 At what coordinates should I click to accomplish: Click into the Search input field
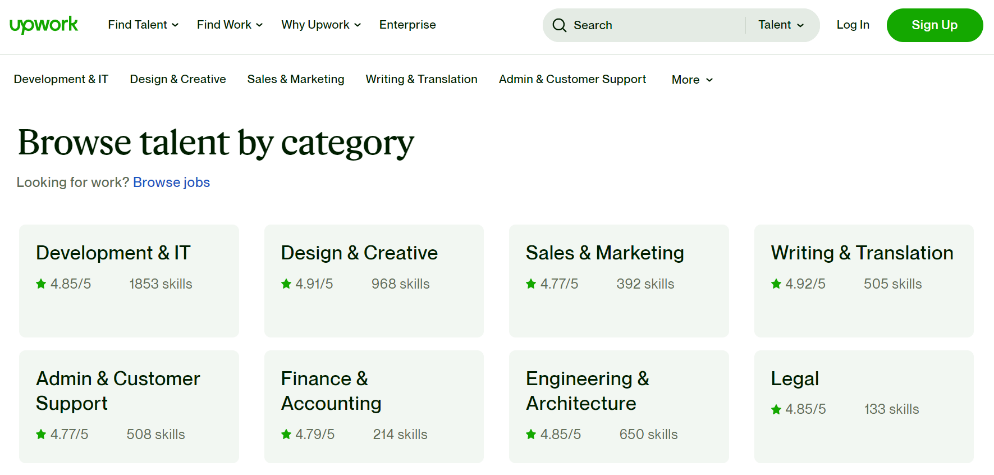(650, 25)
